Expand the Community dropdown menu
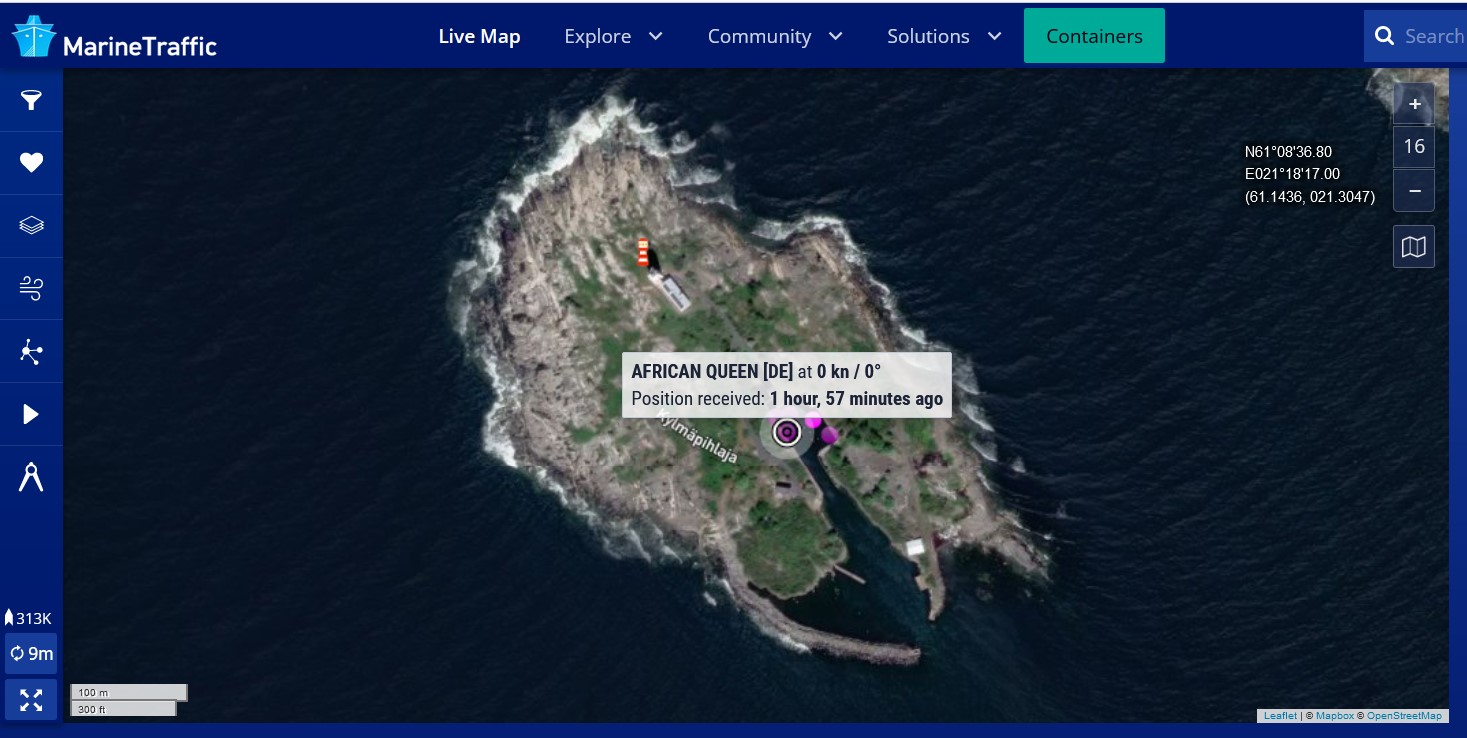 point(774,37)
